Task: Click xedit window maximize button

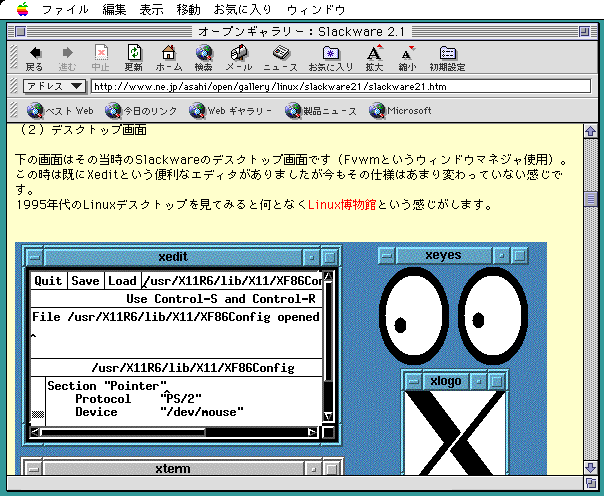Action: (329, 257)
